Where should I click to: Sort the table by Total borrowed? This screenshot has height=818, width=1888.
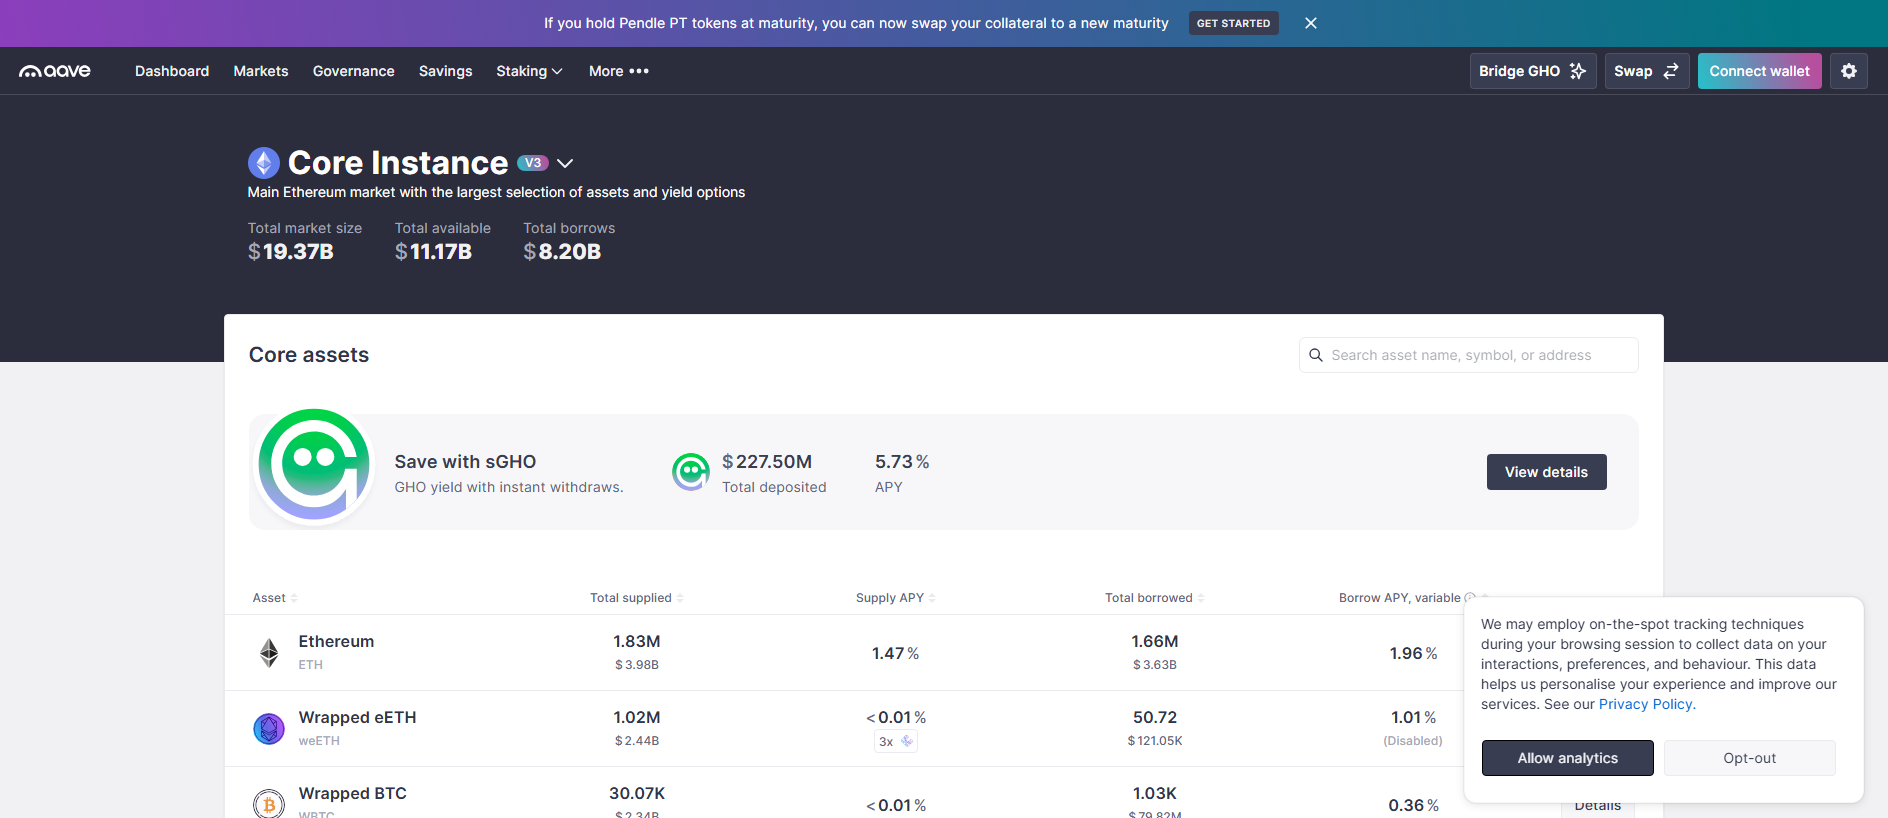[1154, 598]
